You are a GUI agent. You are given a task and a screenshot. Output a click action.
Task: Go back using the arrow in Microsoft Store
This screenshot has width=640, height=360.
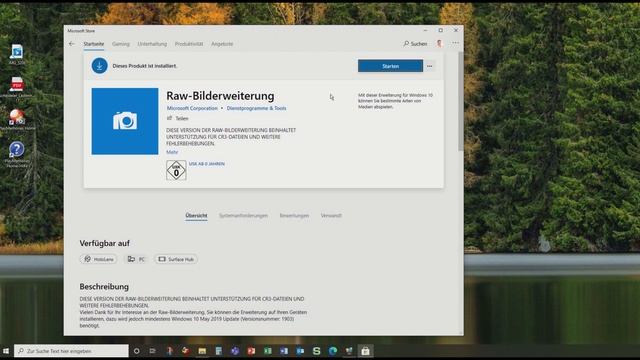coord(72,44)
